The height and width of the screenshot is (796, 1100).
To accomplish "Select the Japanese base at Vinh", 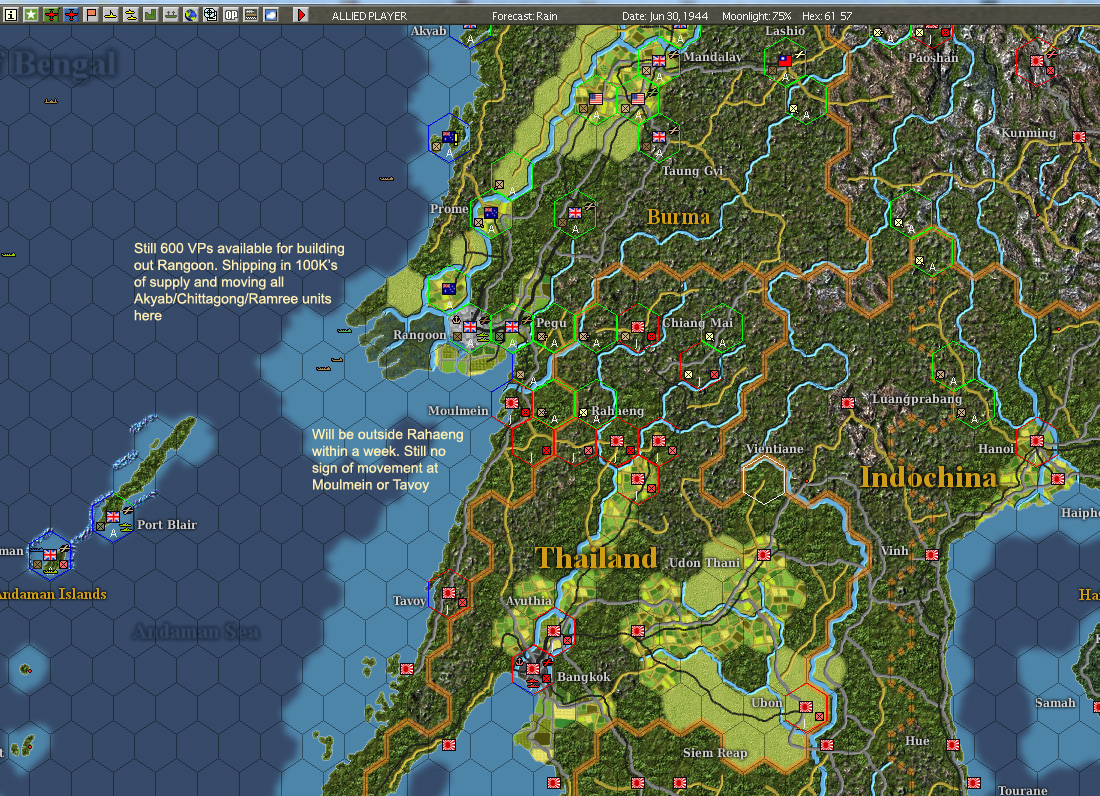I will [932, 555].
